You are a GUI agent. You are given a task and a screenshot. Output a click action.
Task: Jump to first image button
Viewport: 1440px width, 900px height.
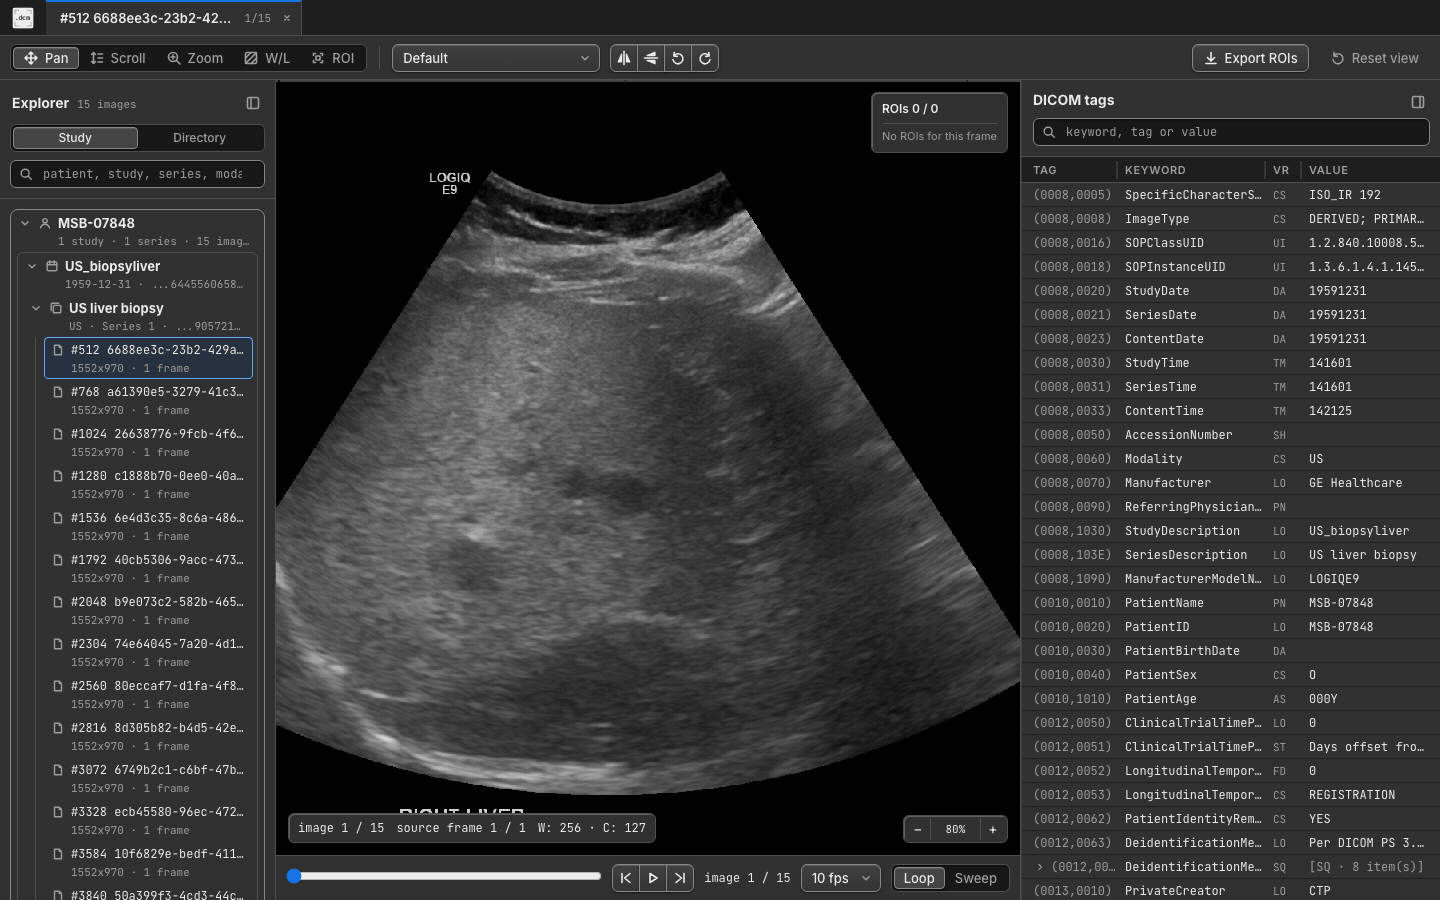626,878
